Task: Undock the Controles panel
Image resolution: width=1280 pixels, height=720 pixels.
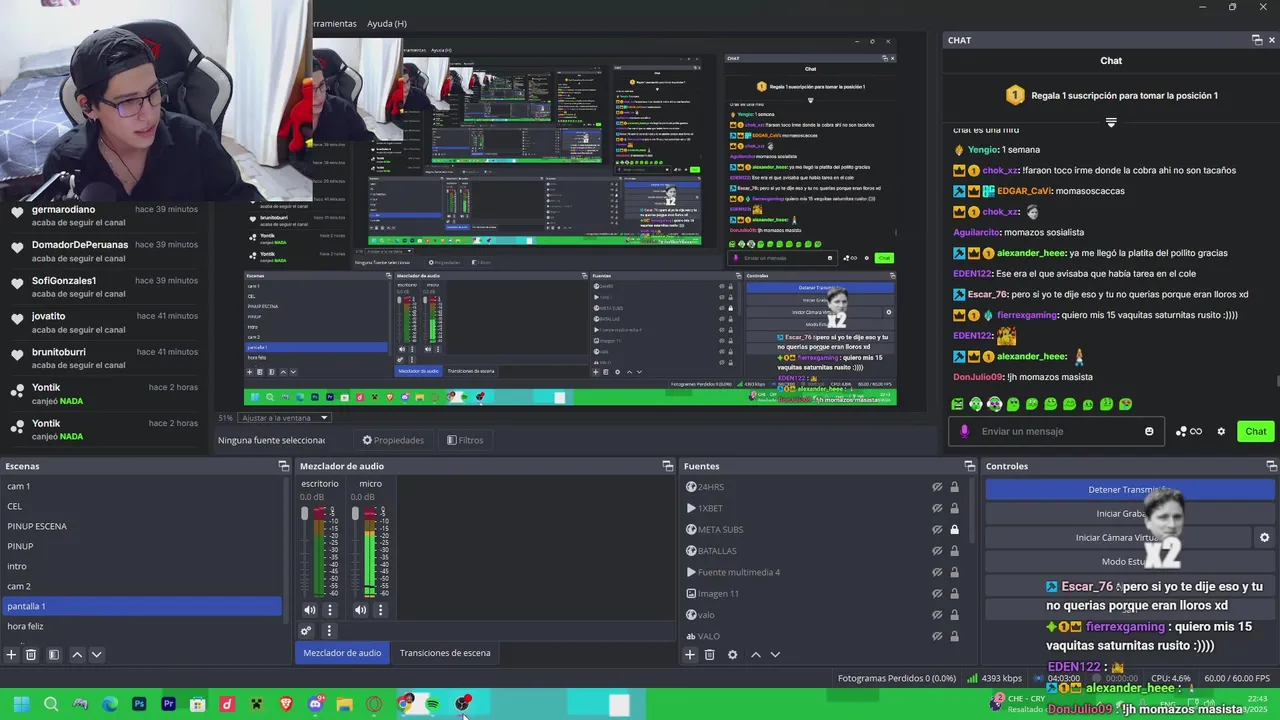Action: pyautogui.click(x=1271, y=466)
